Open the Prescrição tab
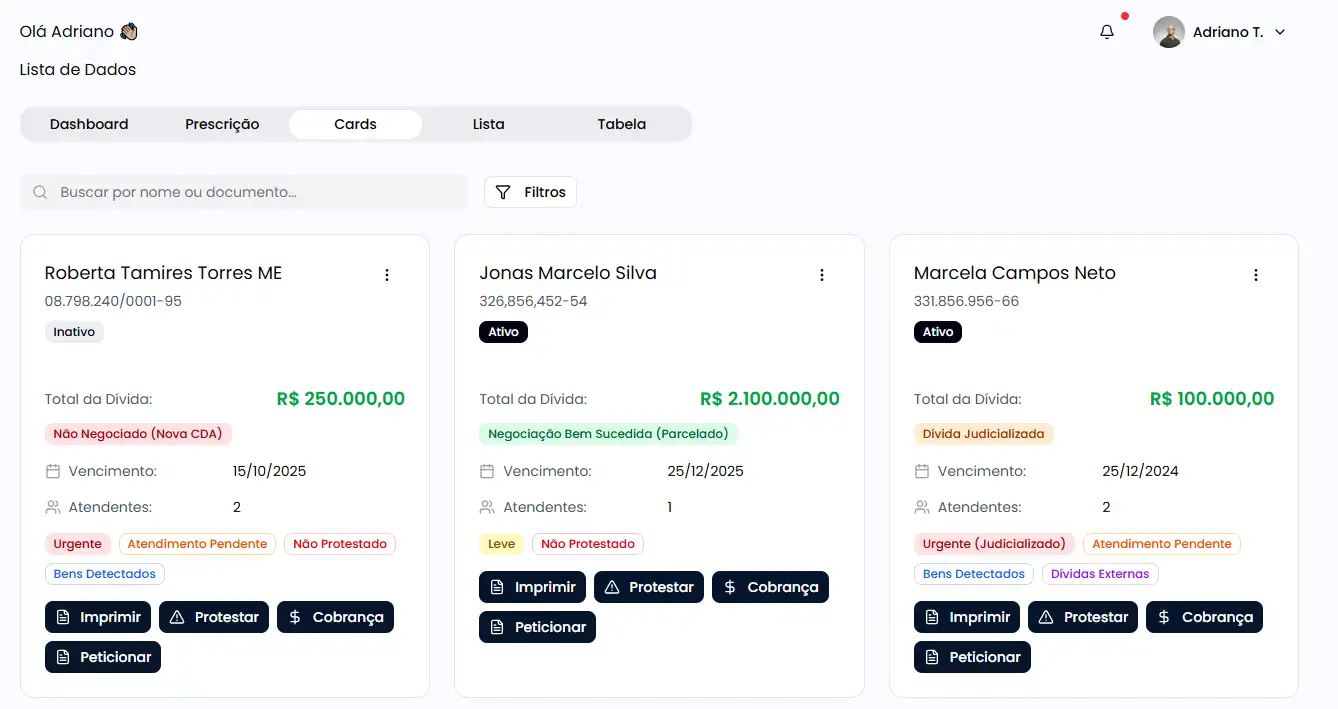The image size is (1338, 709). click(222, 124)
